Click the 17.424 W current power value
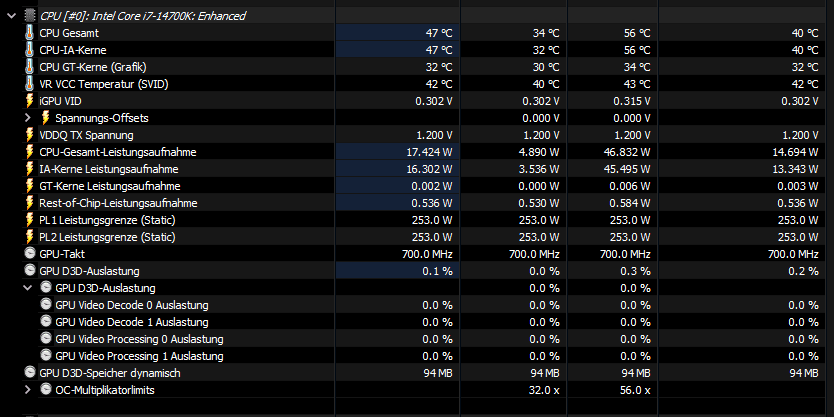This screenshot has width=834, height=417. [430, 152]
